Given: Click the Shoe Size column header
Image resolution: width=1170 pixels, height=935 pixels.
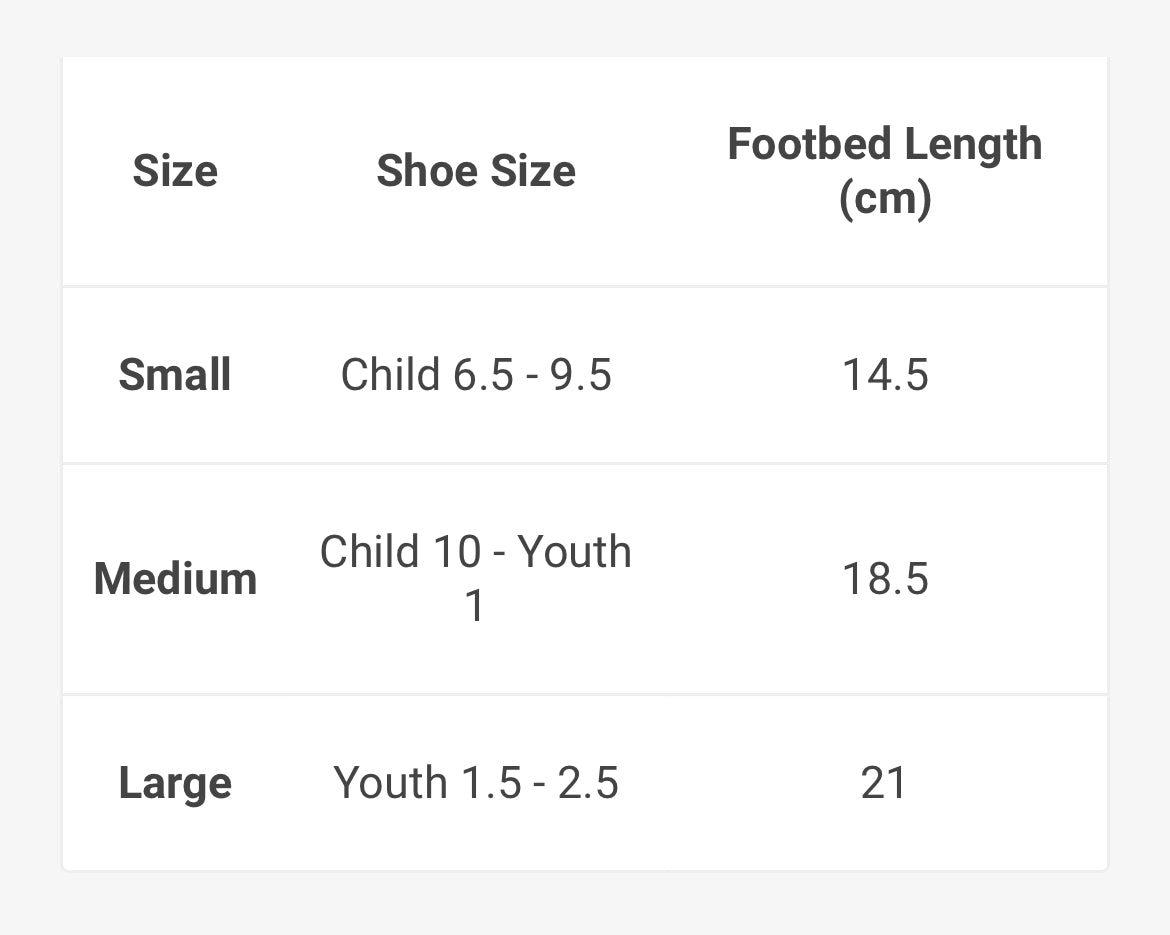Looking at the screenshot, I should [476, 171].
